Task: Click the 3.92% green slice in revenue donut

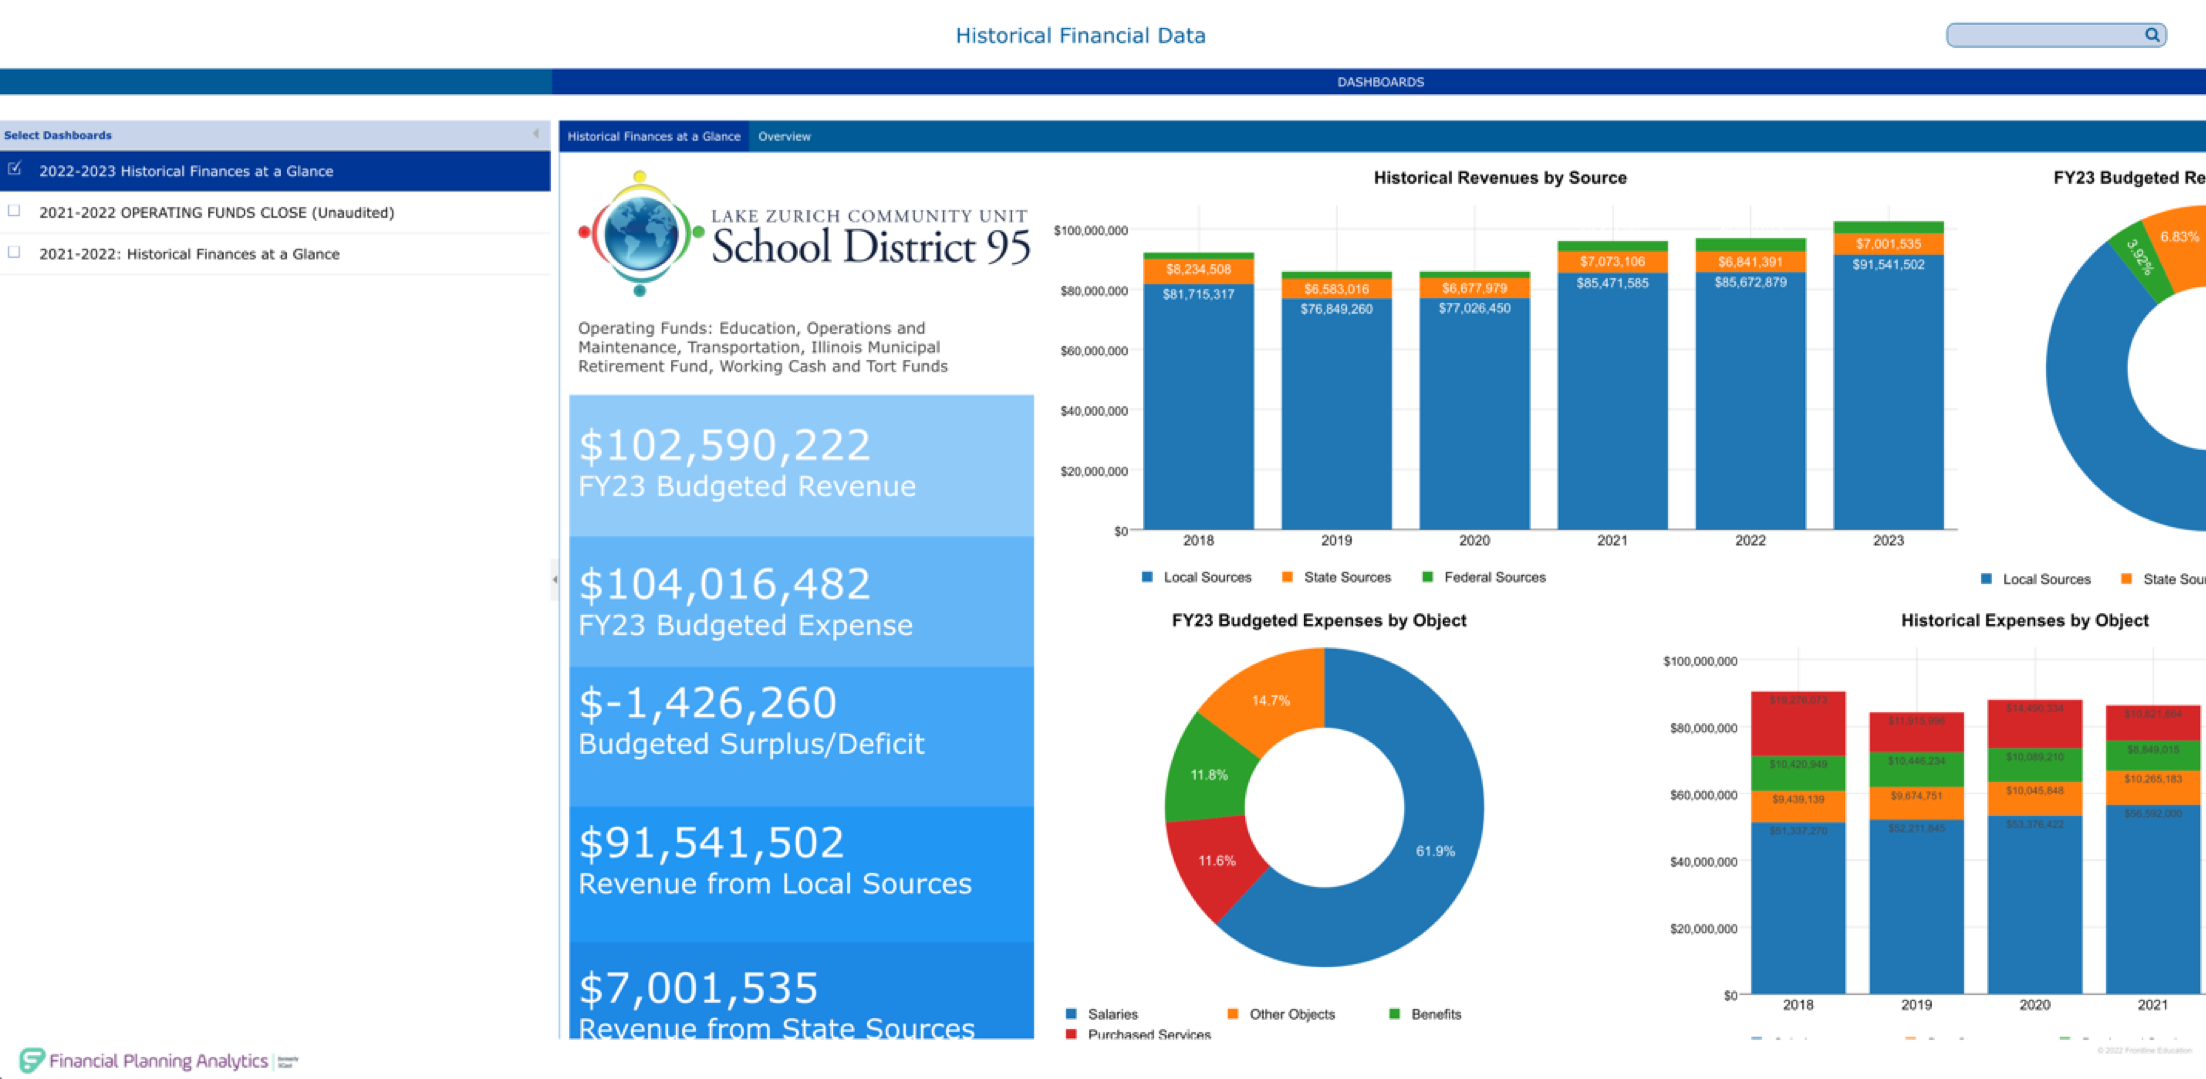Action: pyautogui.click(x=2140, y=258)
